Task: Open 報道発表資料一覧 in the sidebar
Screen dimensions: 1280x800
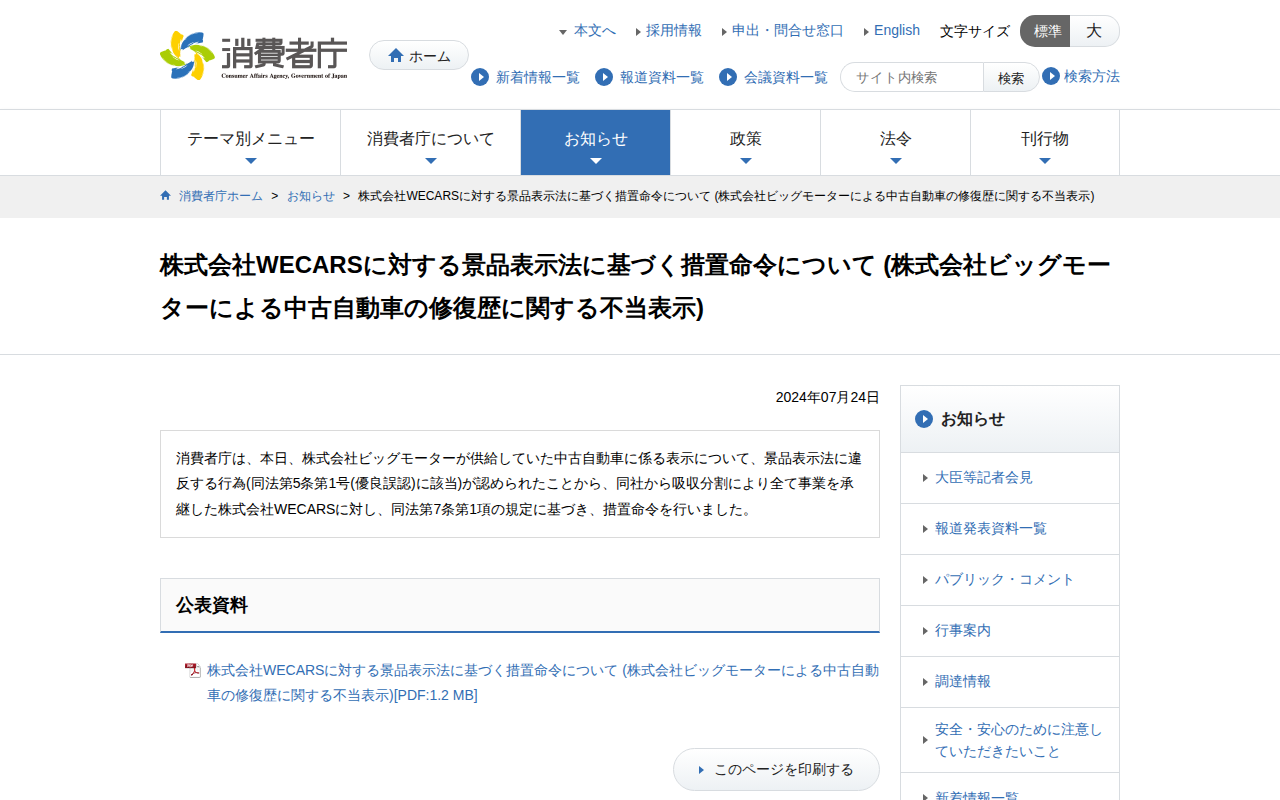Action: point(1010,529)
